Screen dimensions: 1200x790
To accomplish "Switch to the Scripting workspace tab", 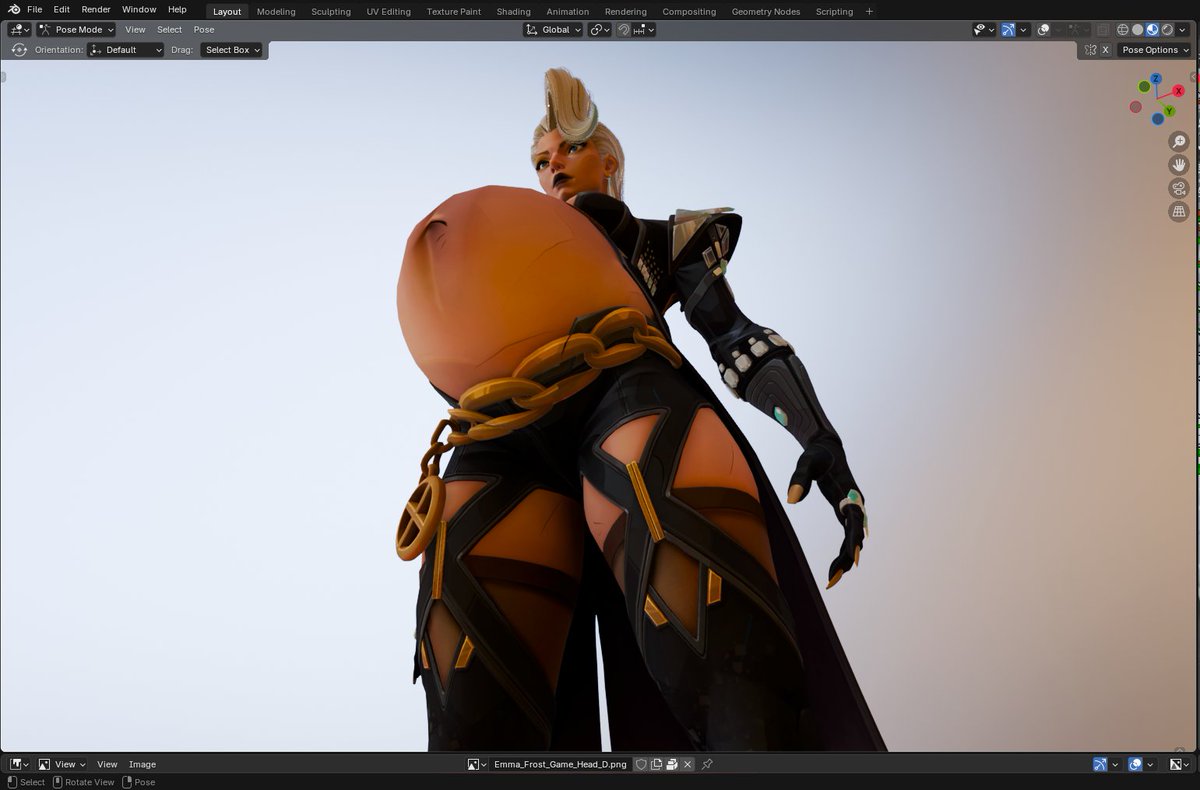I will 834,12.
